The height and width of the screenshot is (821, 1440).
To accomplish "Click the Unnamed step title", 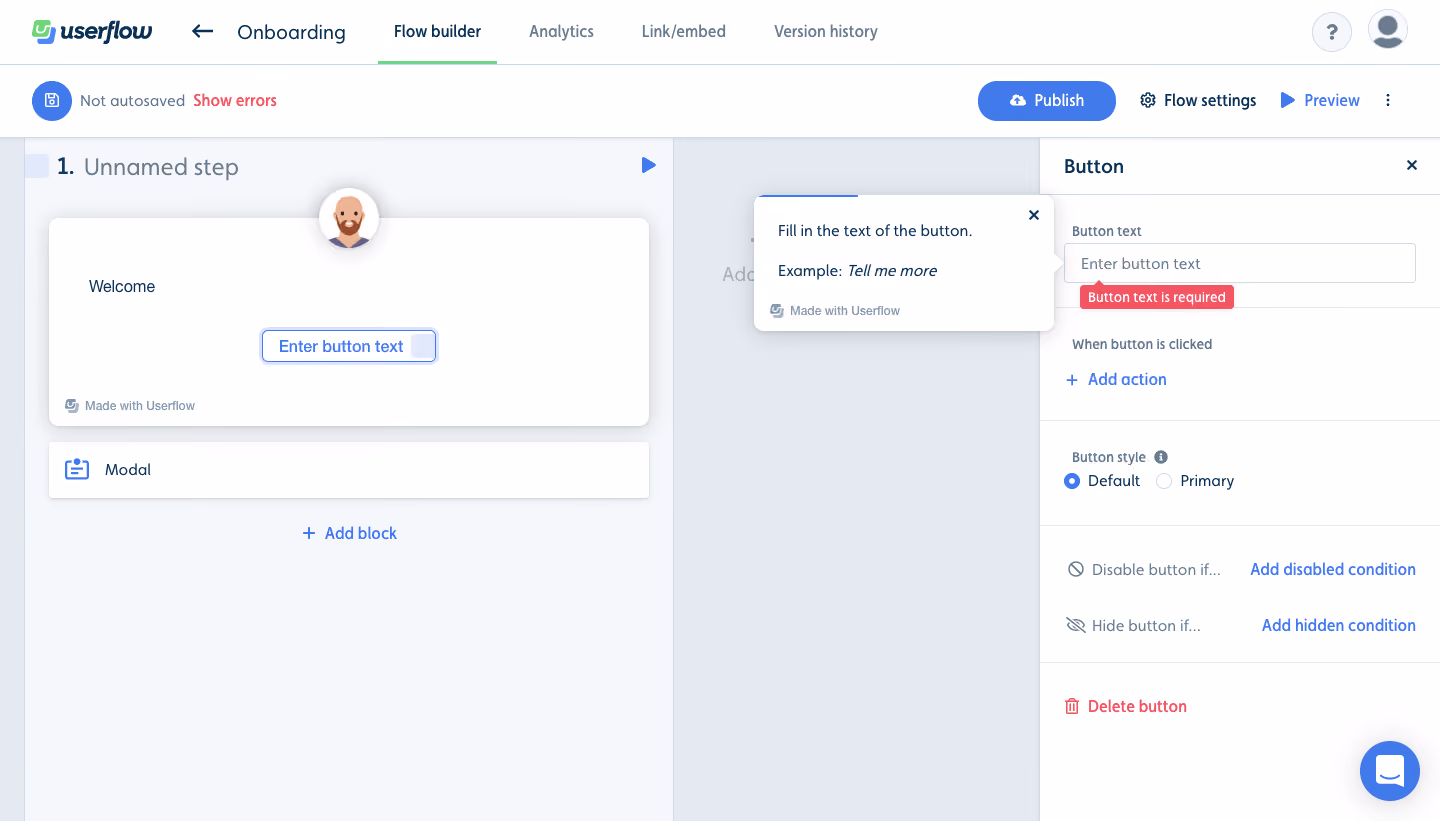I will [161, 167].
